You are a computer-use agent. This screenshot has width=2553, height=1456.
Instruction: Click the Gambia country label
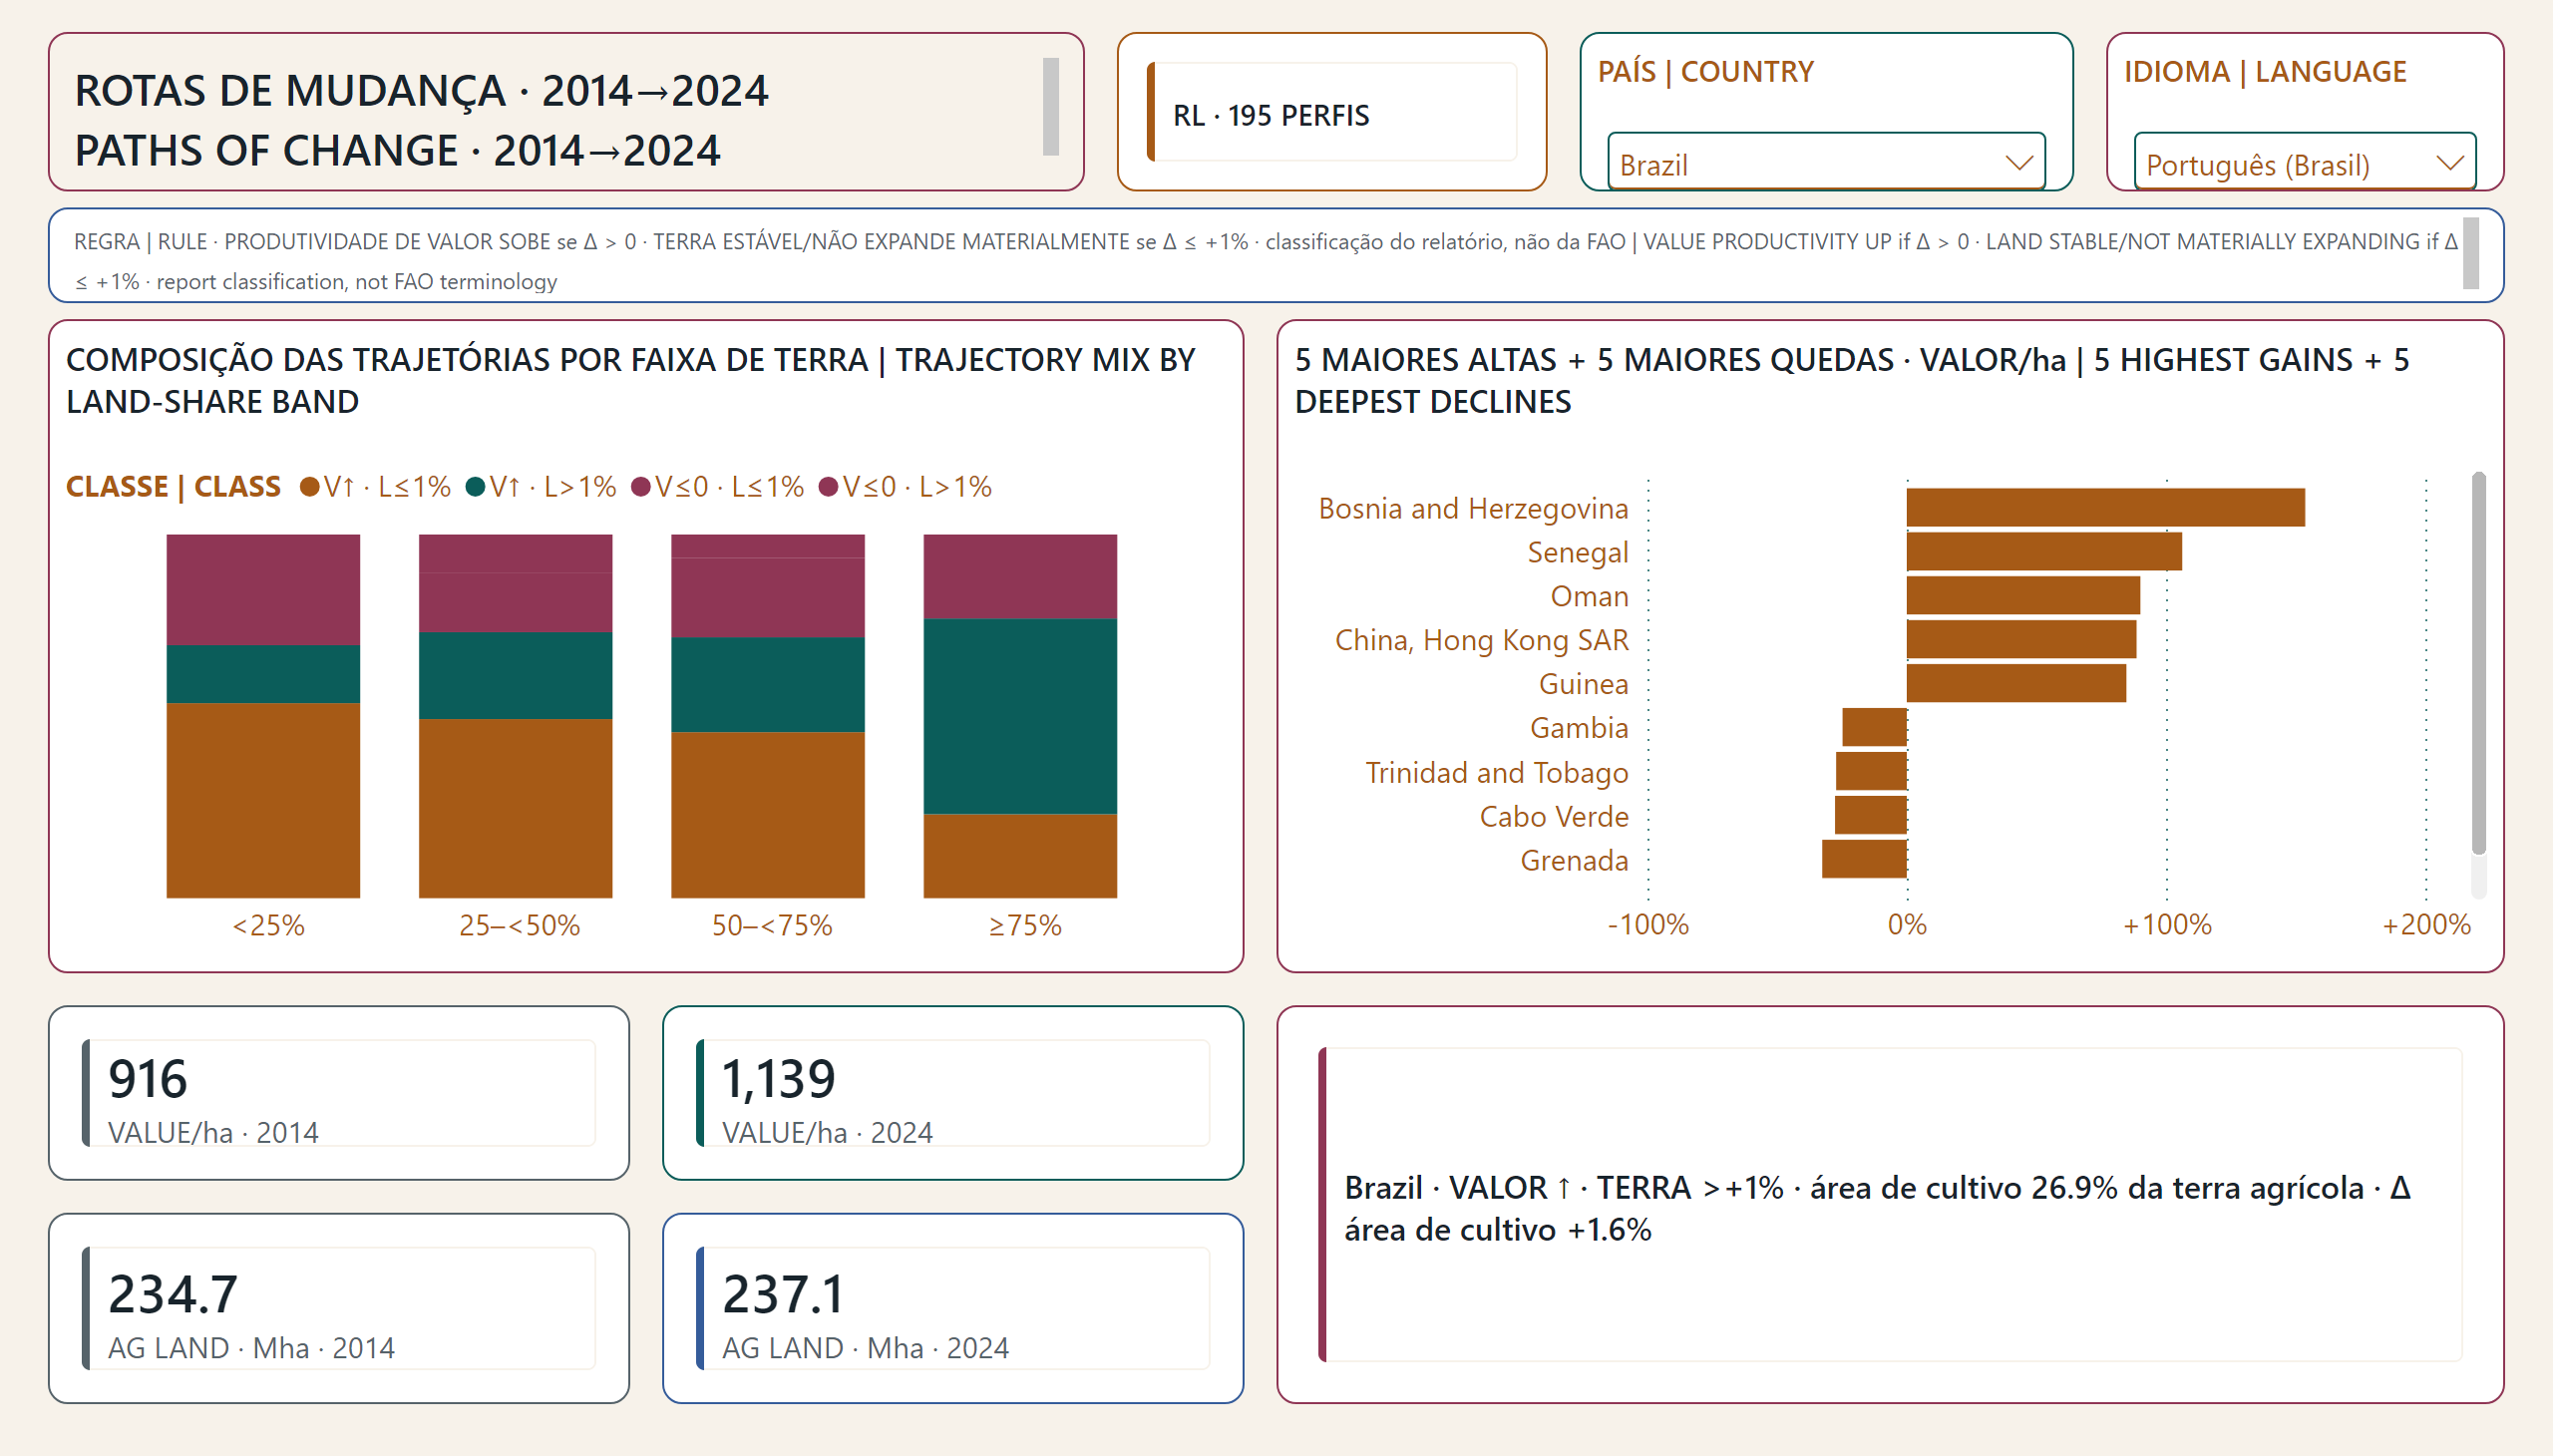pyautogui.click(x=1579, y=728)
